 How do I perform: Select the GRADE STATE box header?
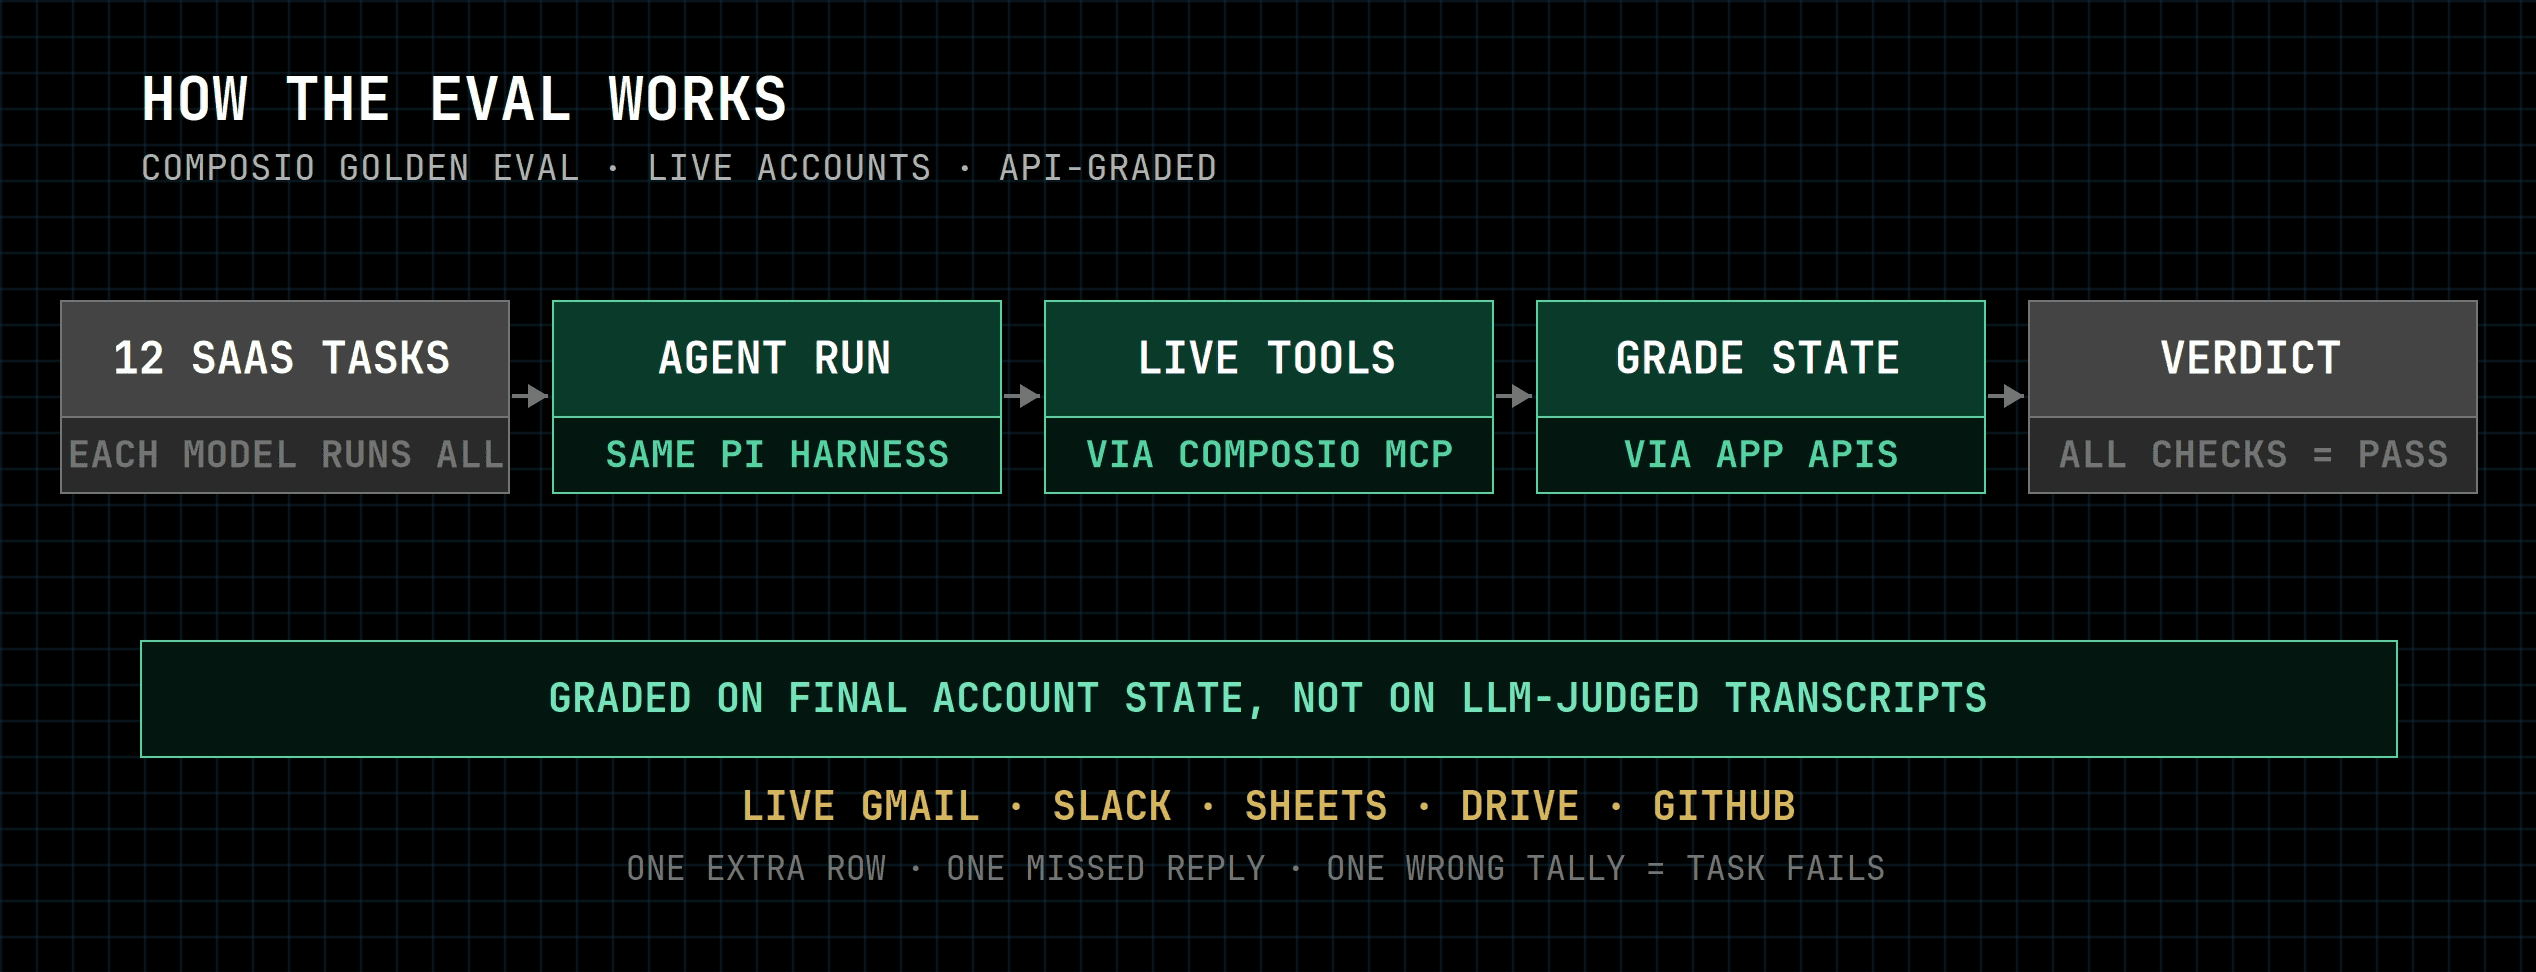pos(1761,359)
